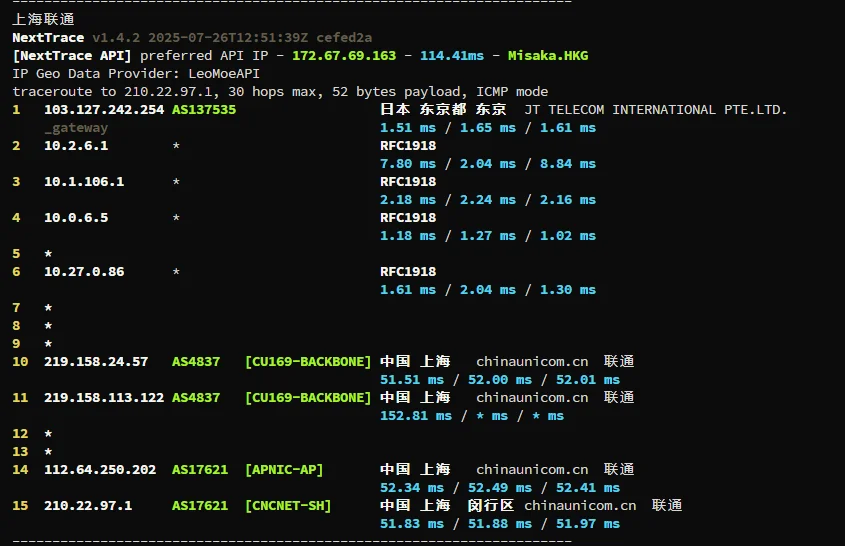The image size is (845, 546).
Task: Click the _gateway hostname under hop 1
Action: tap(76, 127)
